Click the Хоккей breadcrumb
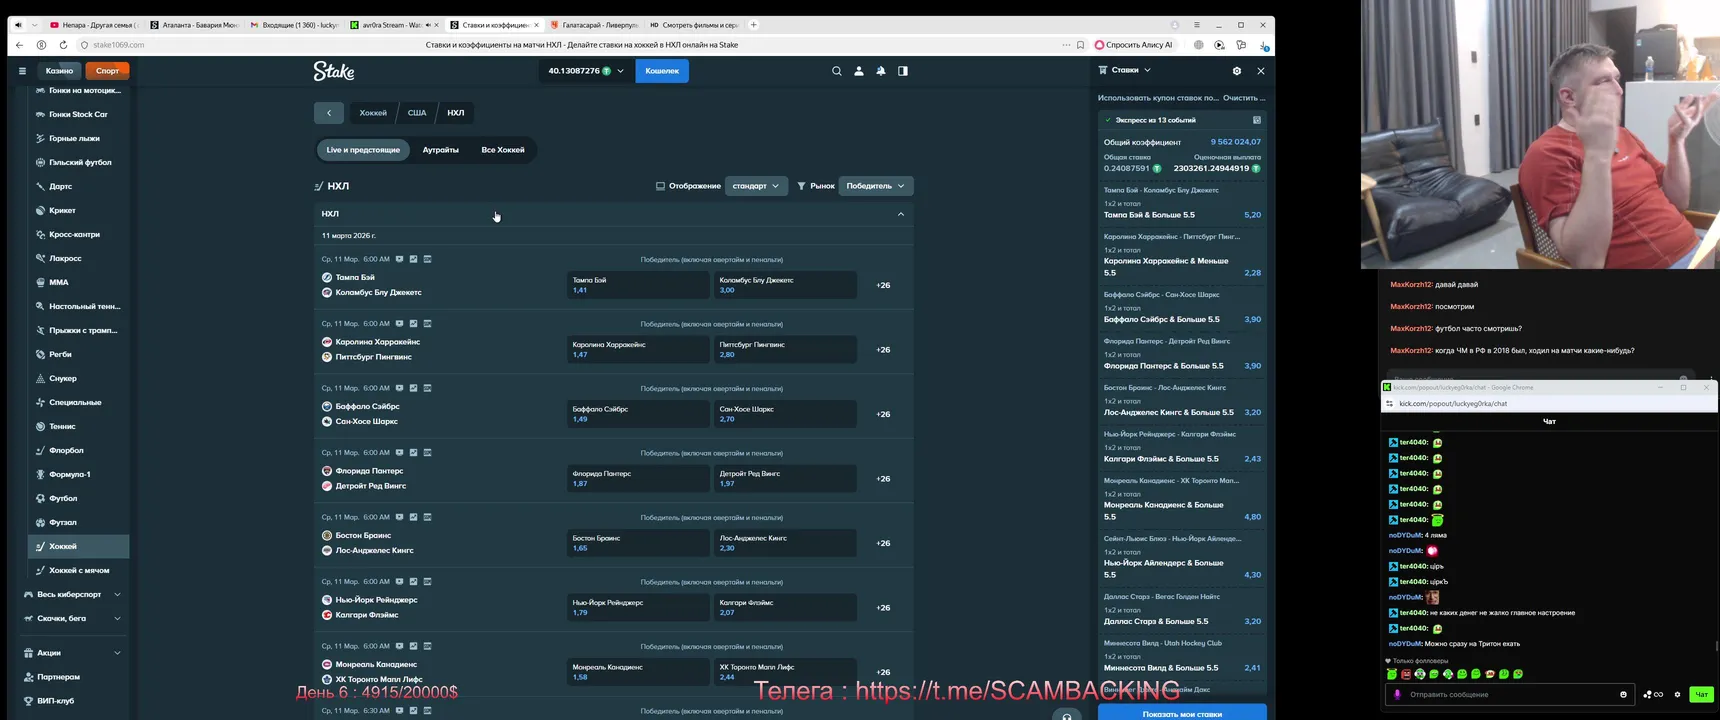The height and width of the screenshot is (720, 1720). (x=373, y=113)
